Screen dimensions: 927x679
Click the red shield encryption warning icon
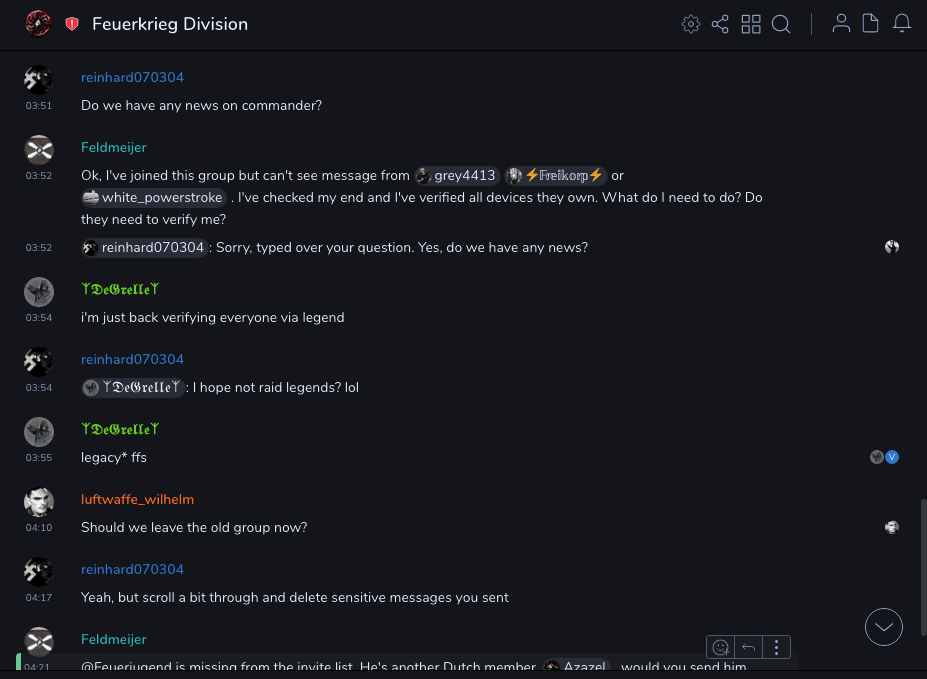click(x=72, y=24)
